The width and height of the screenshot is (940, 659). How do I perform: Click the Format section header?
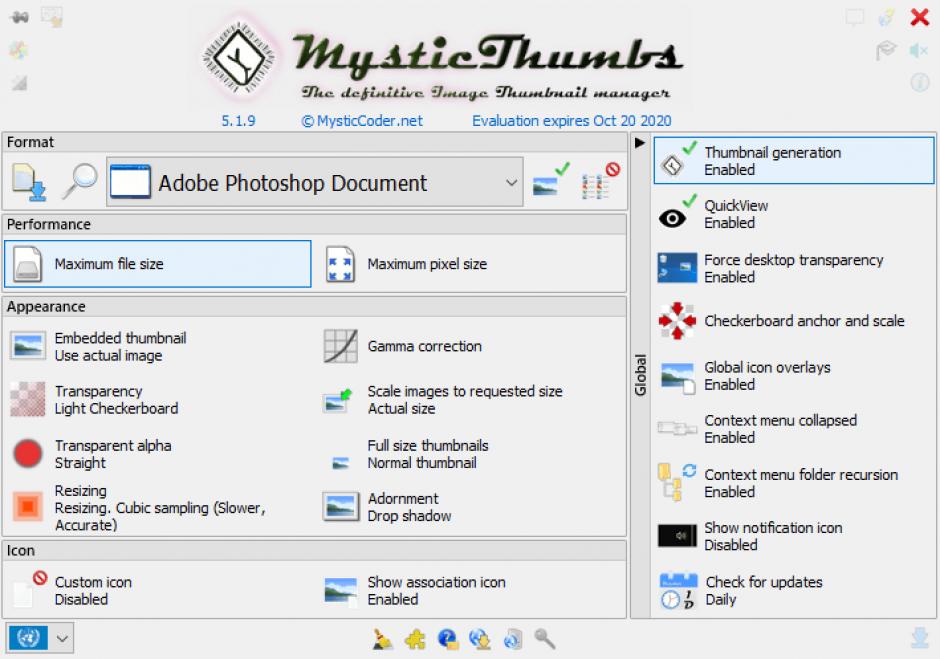tap(315, 142)
